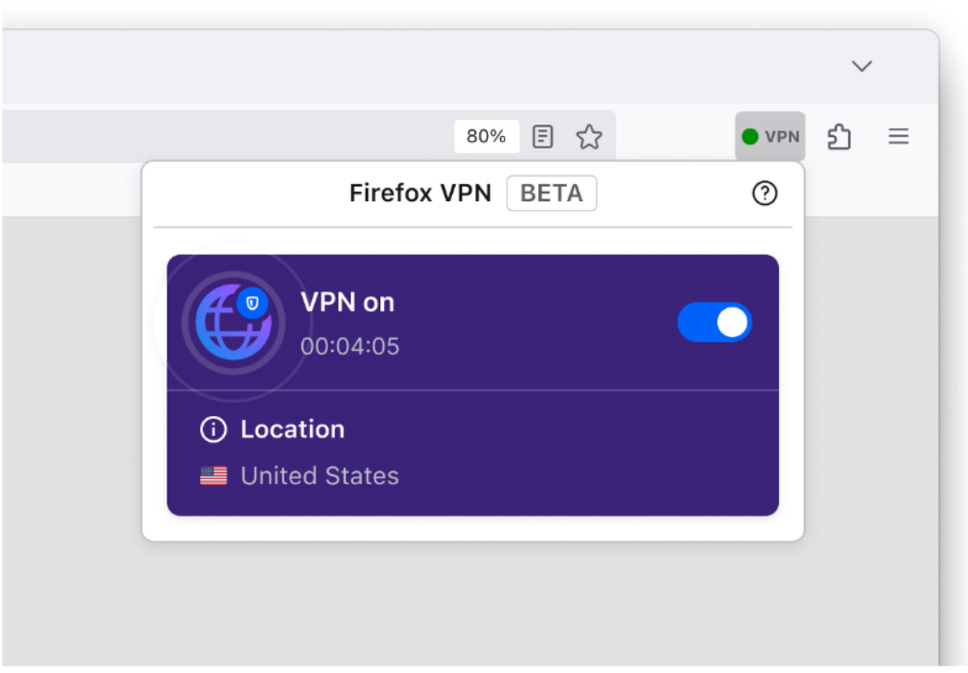Screen dimensions: 968x673
Task: Click the VPN connection timer 00:04:05
Action: [x=350, y=347]
